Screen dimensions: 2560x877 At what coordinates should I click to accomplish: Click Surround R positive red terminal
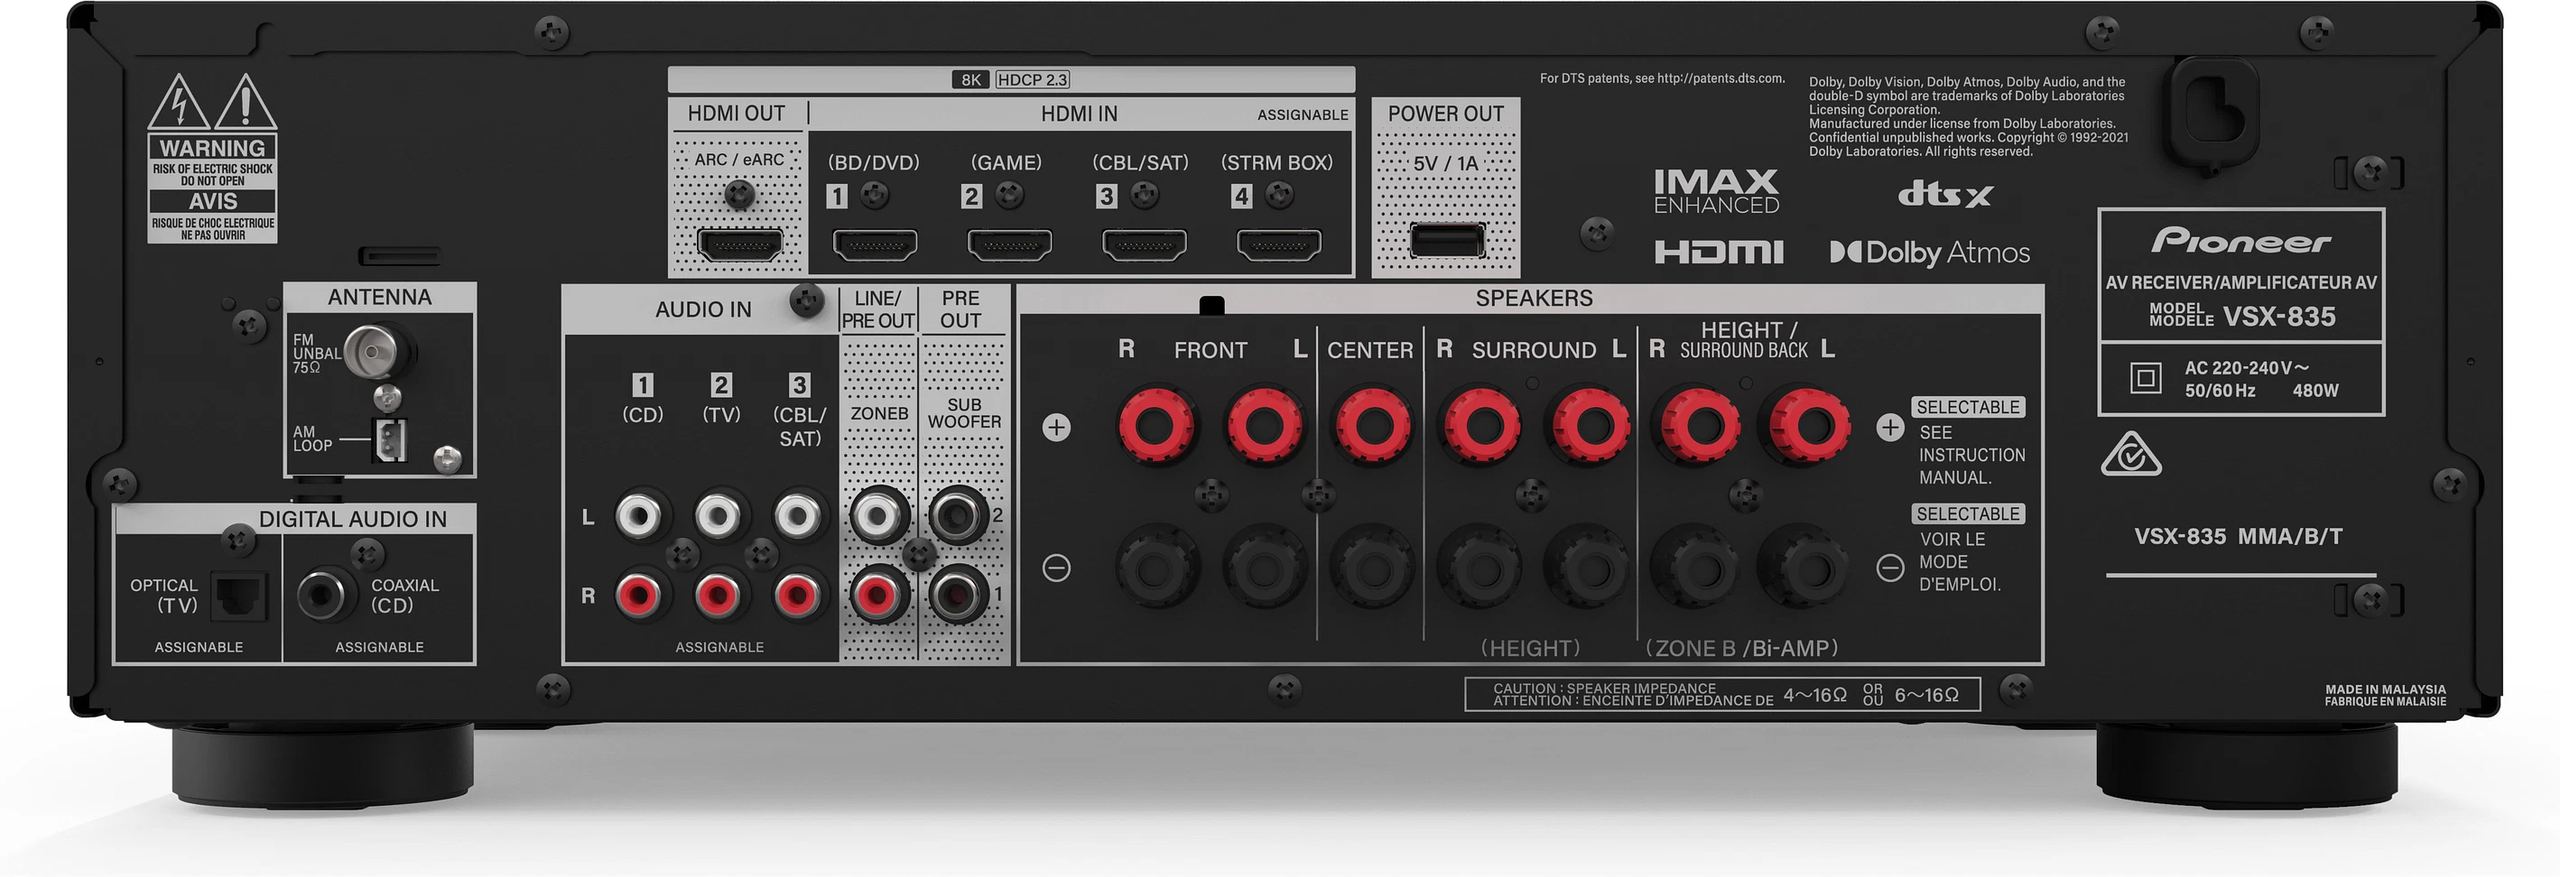click(1478, 426)
